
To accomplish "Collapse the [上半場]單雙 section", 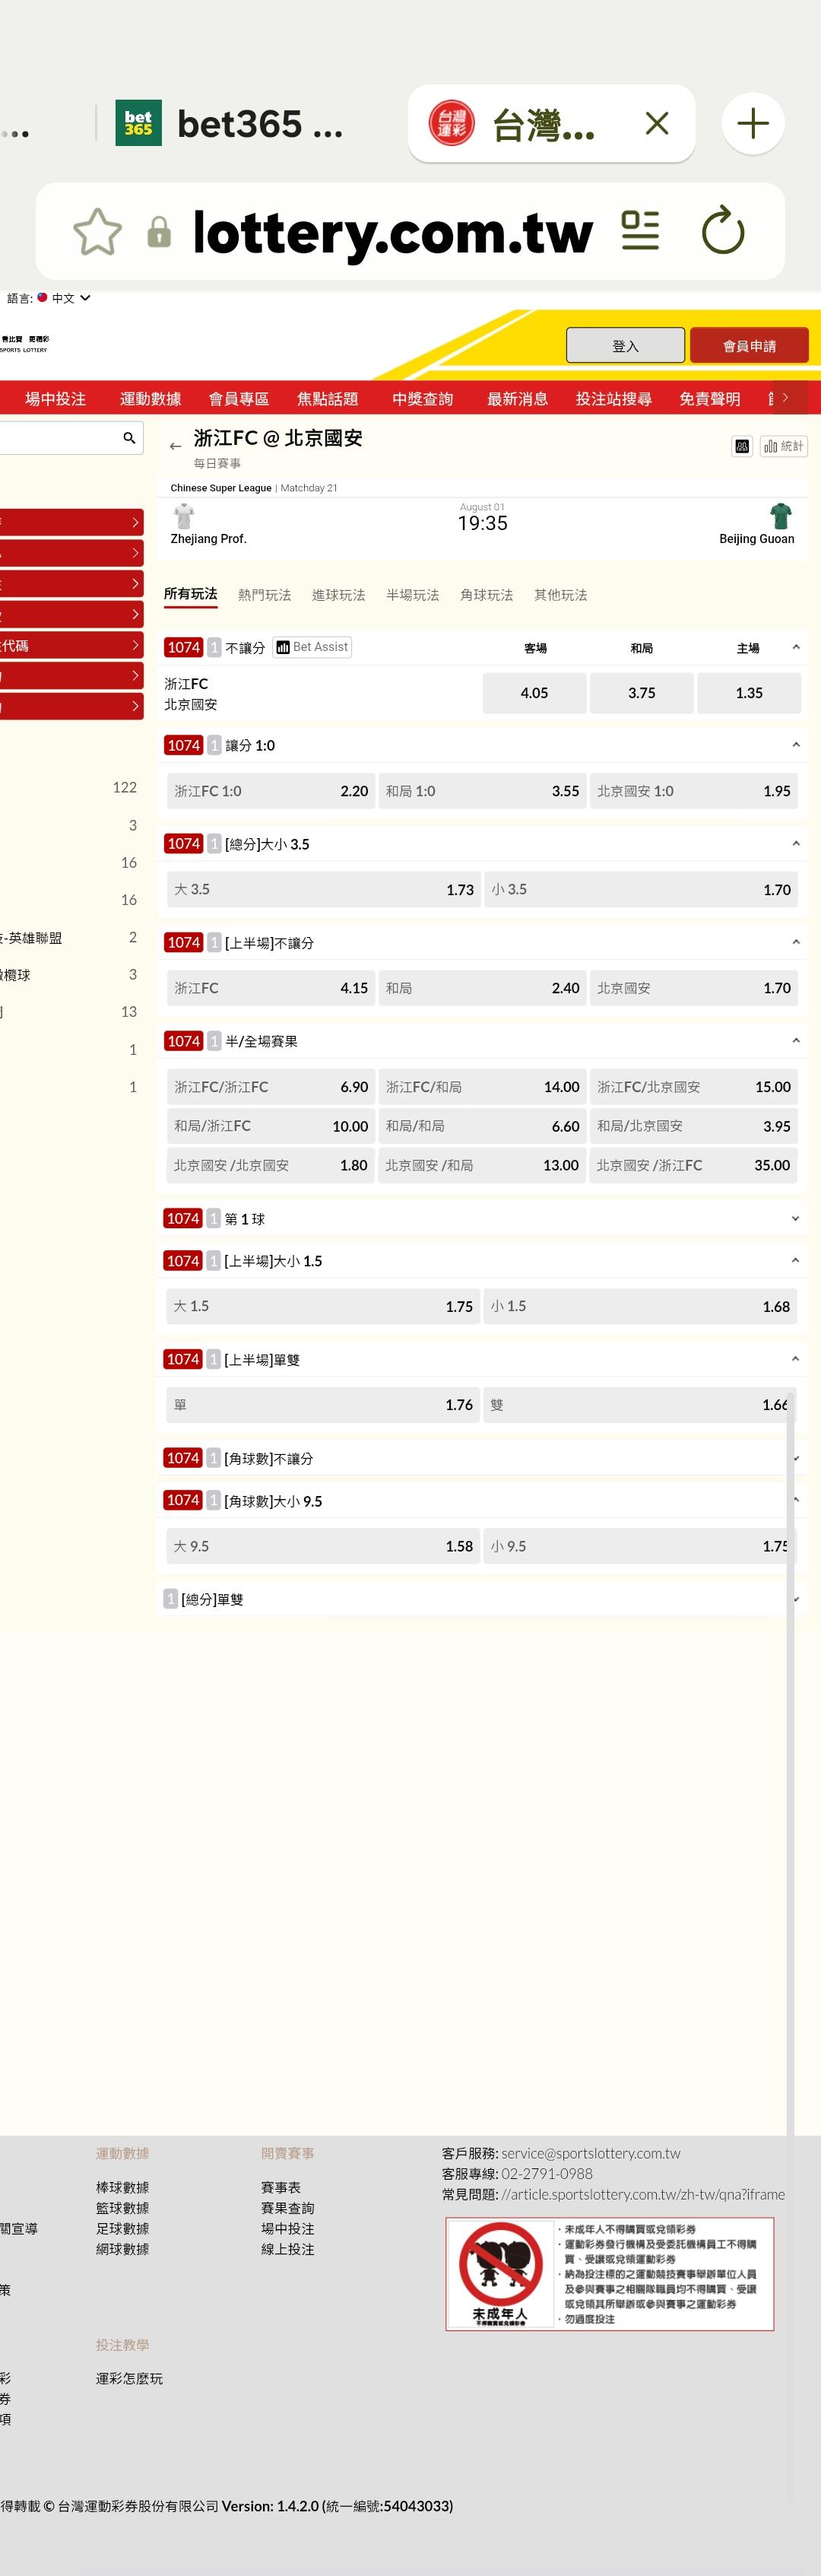I will [796, 1359].
